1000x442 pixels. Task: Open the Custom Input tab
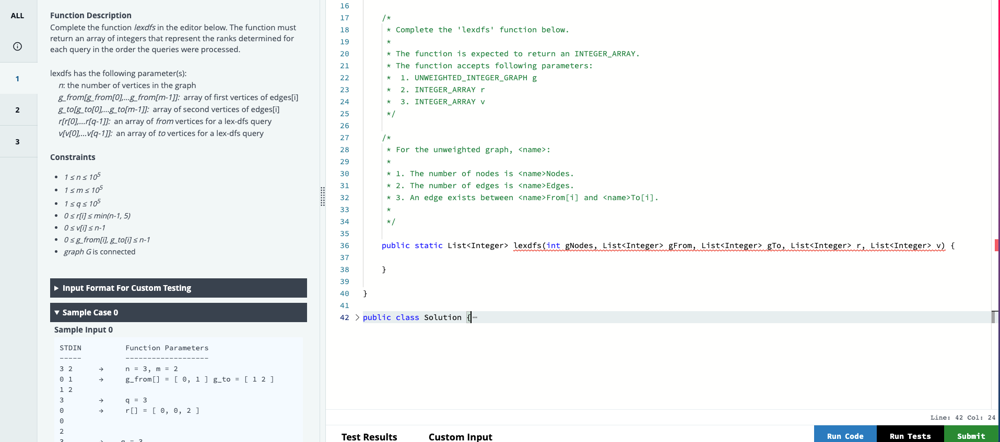pyautogui.click(x=460, y=437)
